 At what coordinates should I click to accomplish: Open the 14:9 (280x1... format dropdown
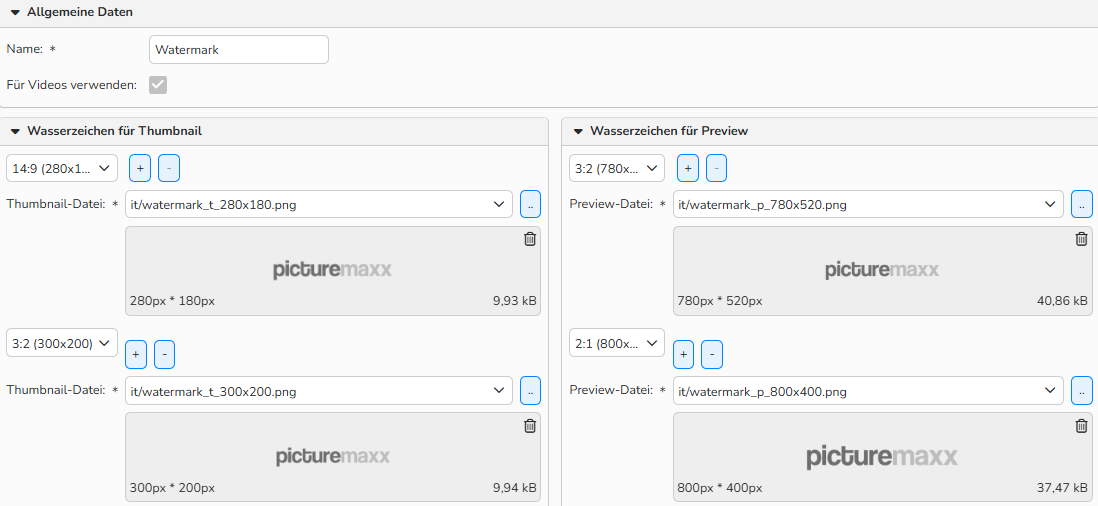tap(62, 168)
